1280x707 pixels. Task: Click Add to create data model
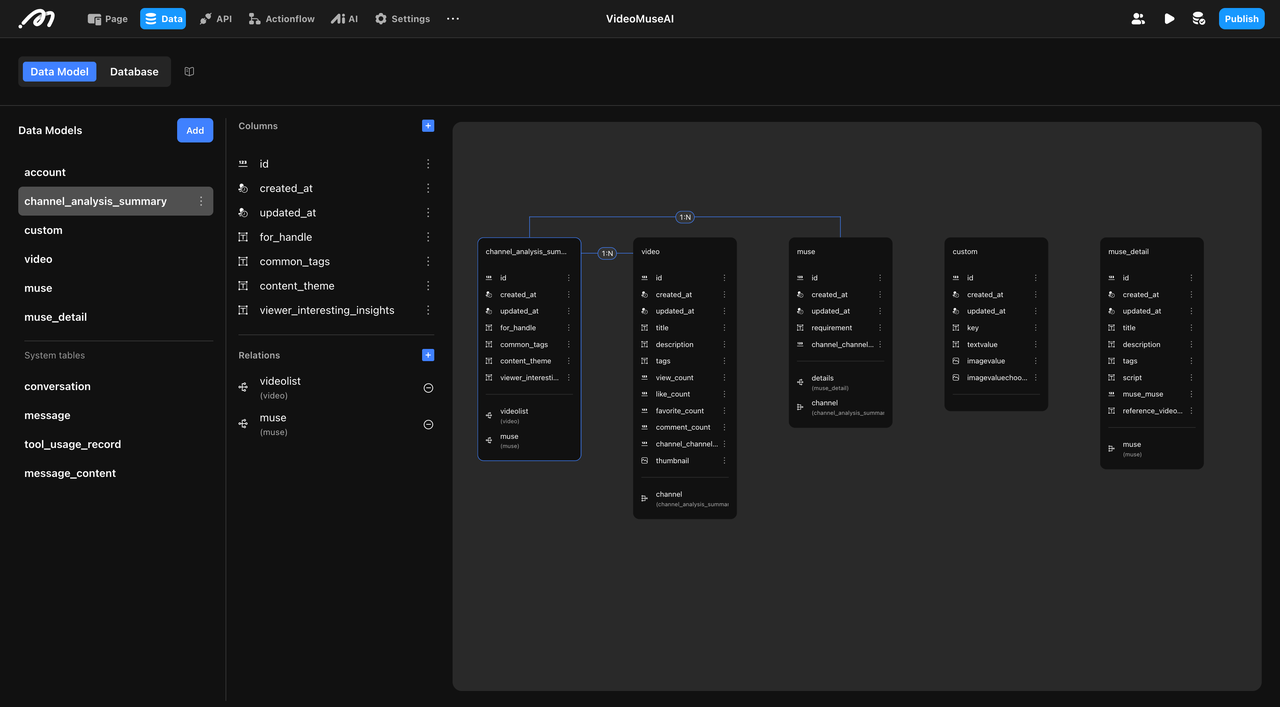(x=195, y=130)
